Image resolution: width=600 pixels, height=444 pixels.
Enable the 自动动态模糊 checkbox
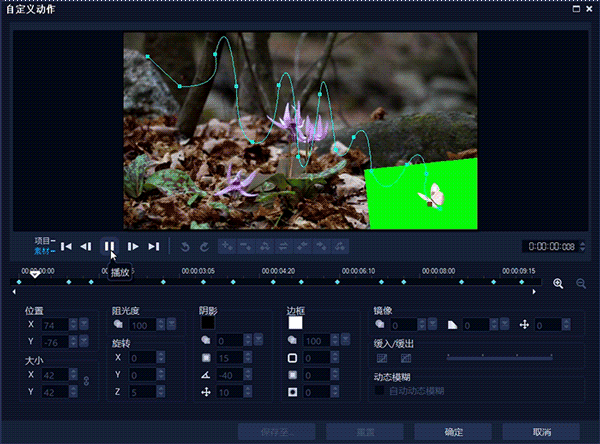pyautogui.click(x=379, y=390)
